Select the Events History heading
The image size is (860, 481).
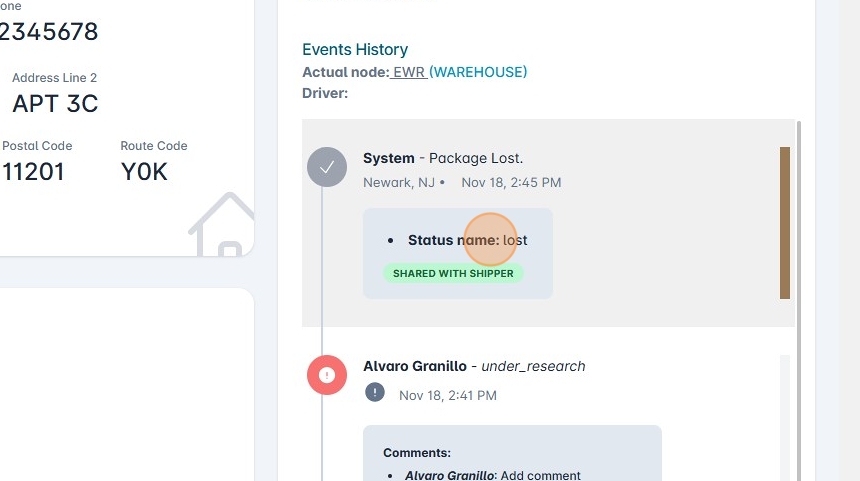(x=355, y=49)
